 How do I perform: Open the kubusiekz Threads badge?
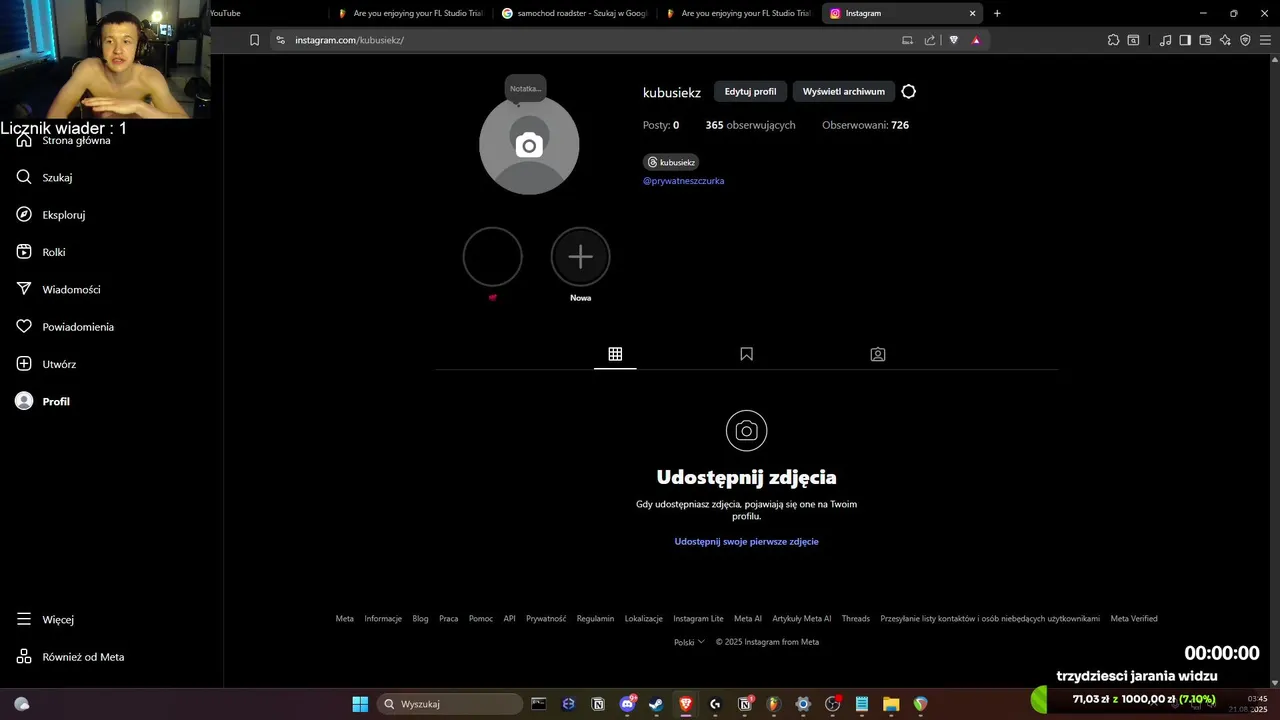pos(671,162)
